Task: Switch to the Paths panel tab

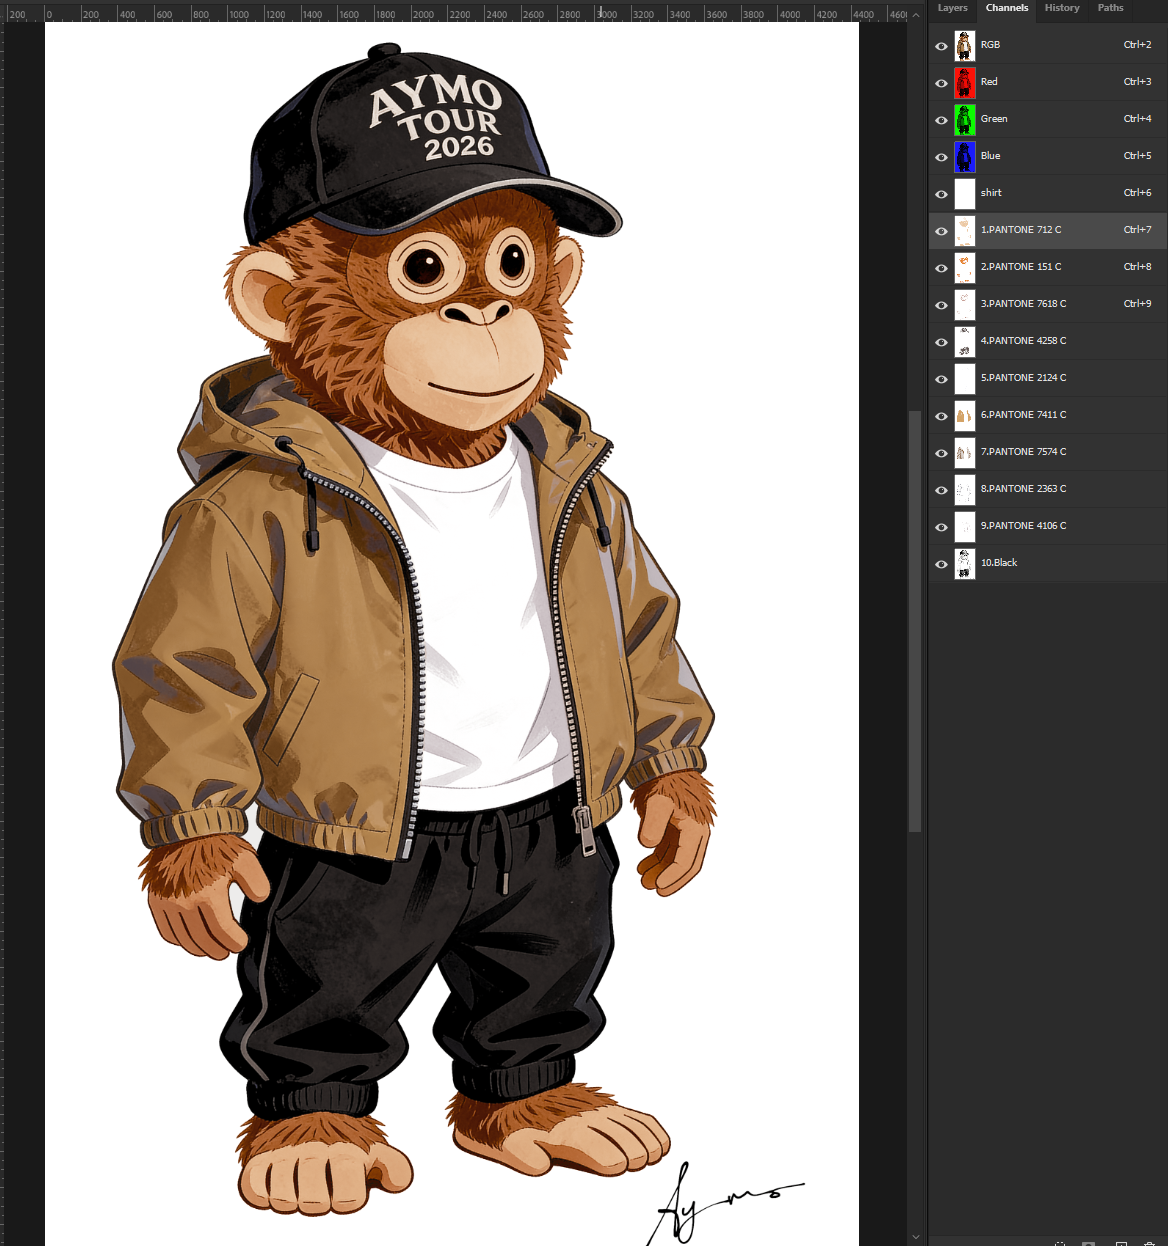Action: pos(1110,8)
